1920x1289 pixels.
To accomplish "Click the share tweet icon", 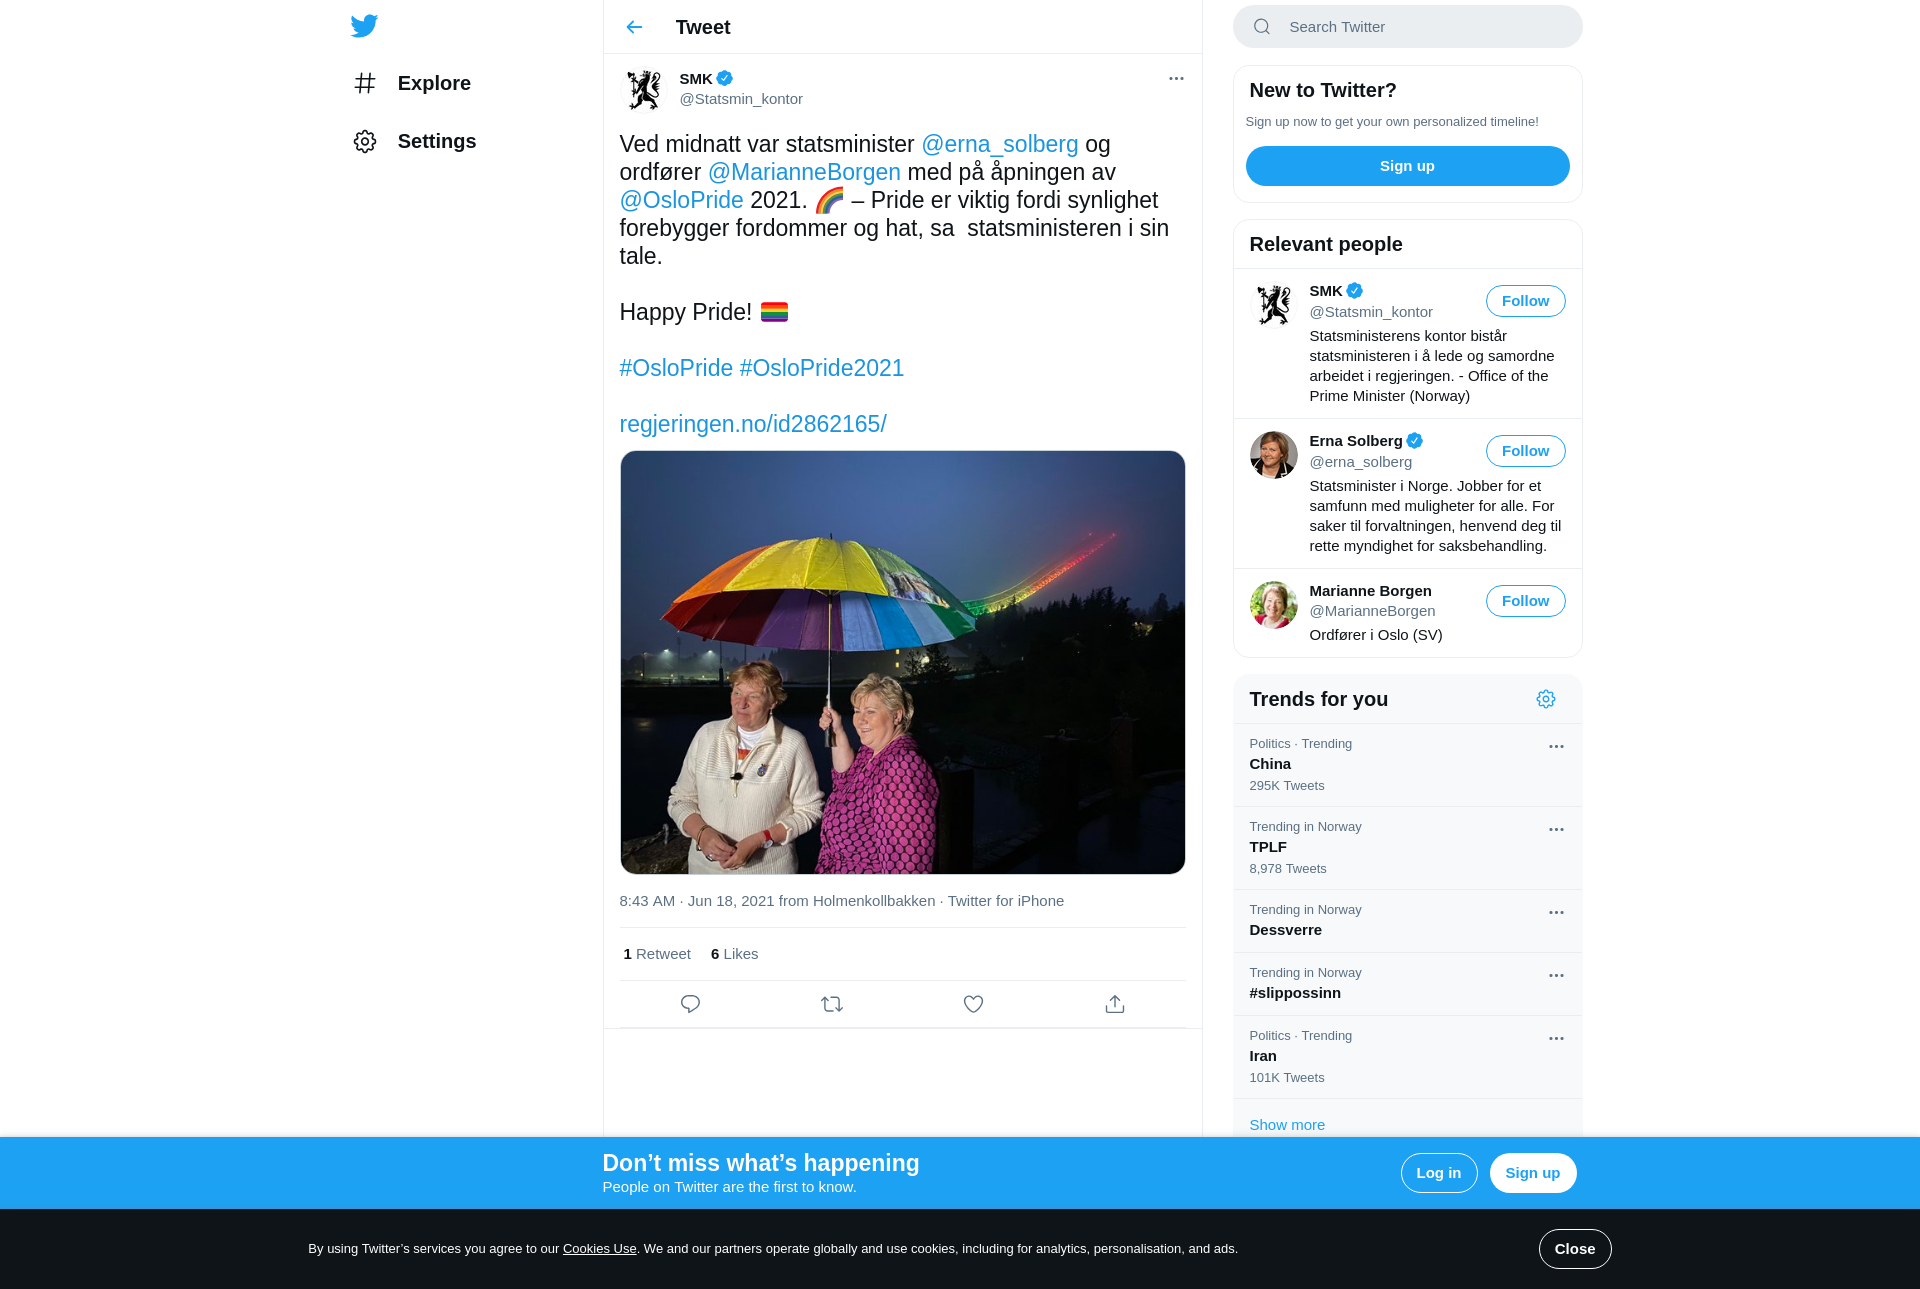I will 1115,1004.
